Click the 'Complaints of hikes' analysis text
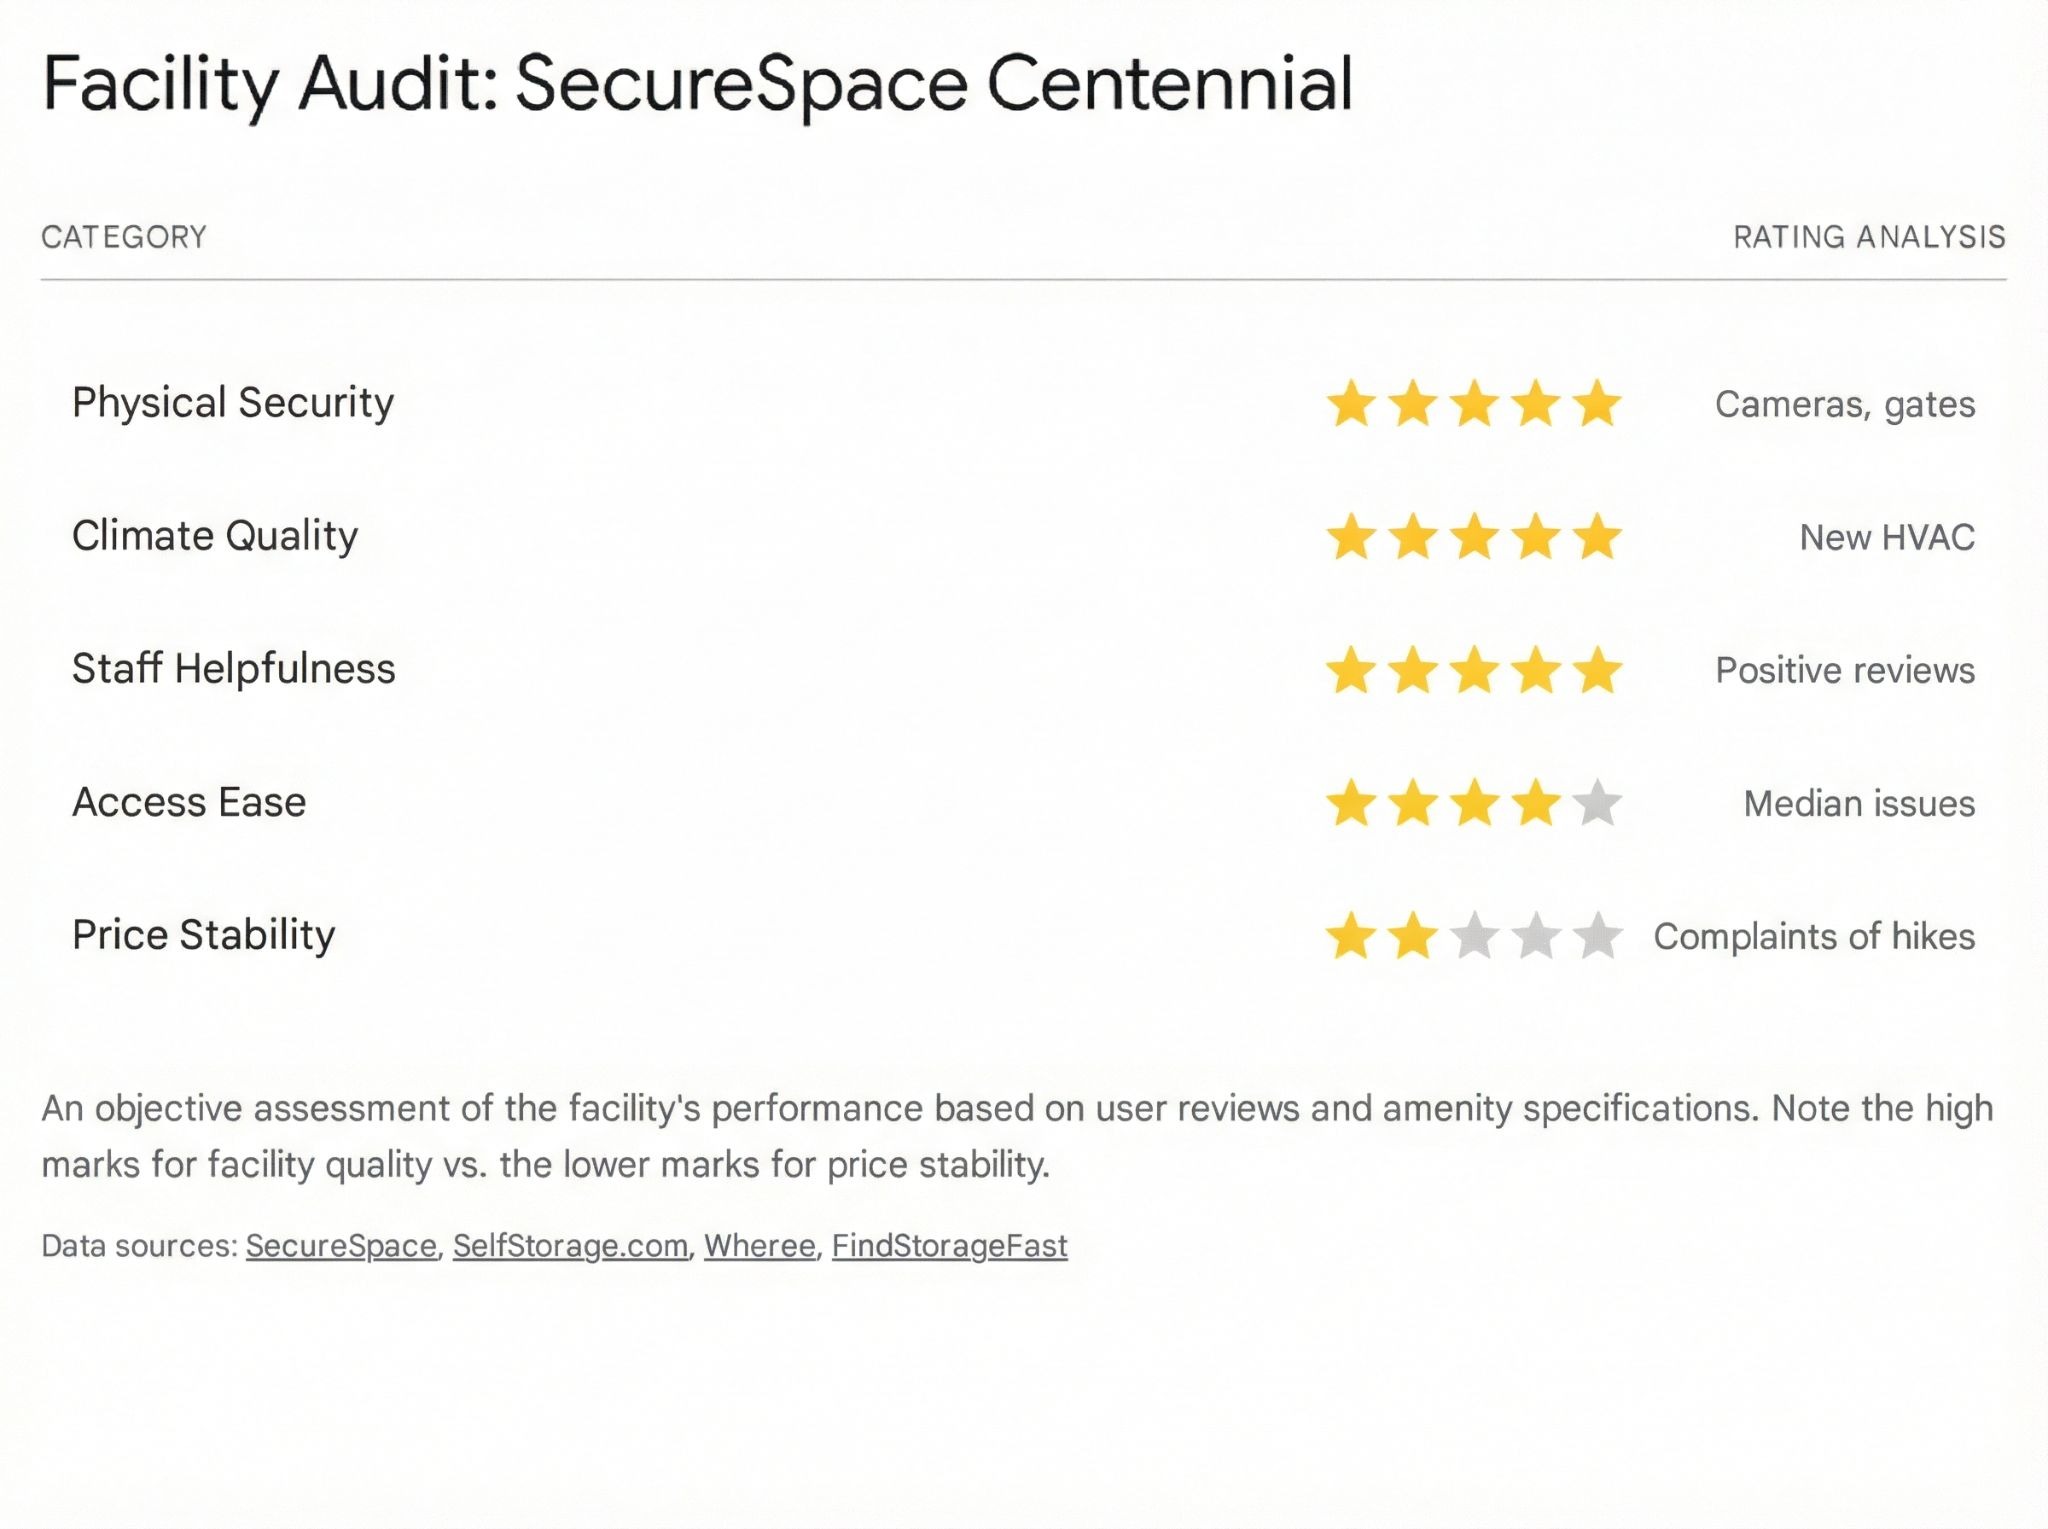 [x=1814, y=937]
